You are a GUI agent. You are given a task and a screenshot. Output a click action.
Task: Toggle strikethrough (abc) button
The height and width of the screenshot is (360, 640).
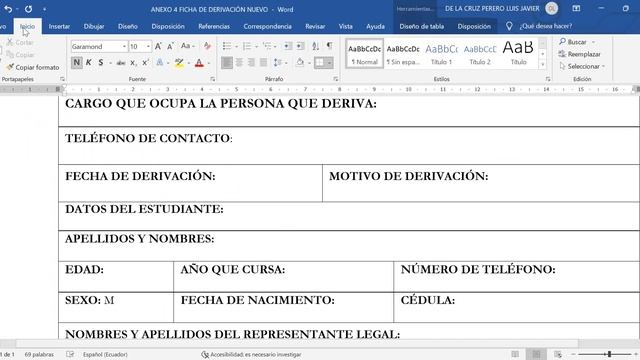(121, 63)
